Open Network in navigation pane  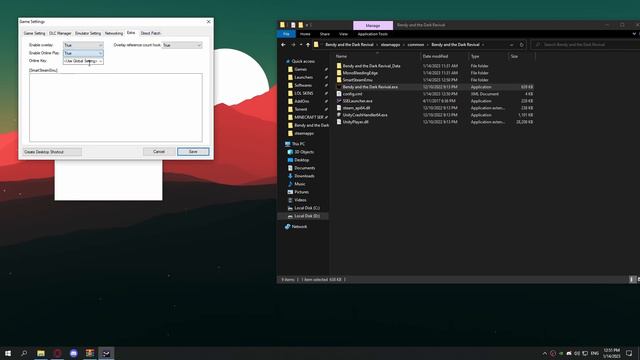pos(299,227)
